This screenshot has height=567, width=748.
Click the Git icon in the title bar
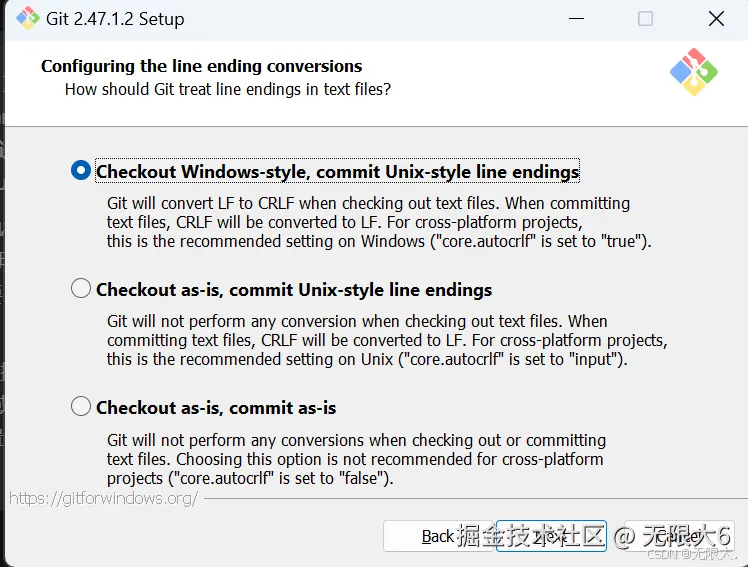(26, 19)
